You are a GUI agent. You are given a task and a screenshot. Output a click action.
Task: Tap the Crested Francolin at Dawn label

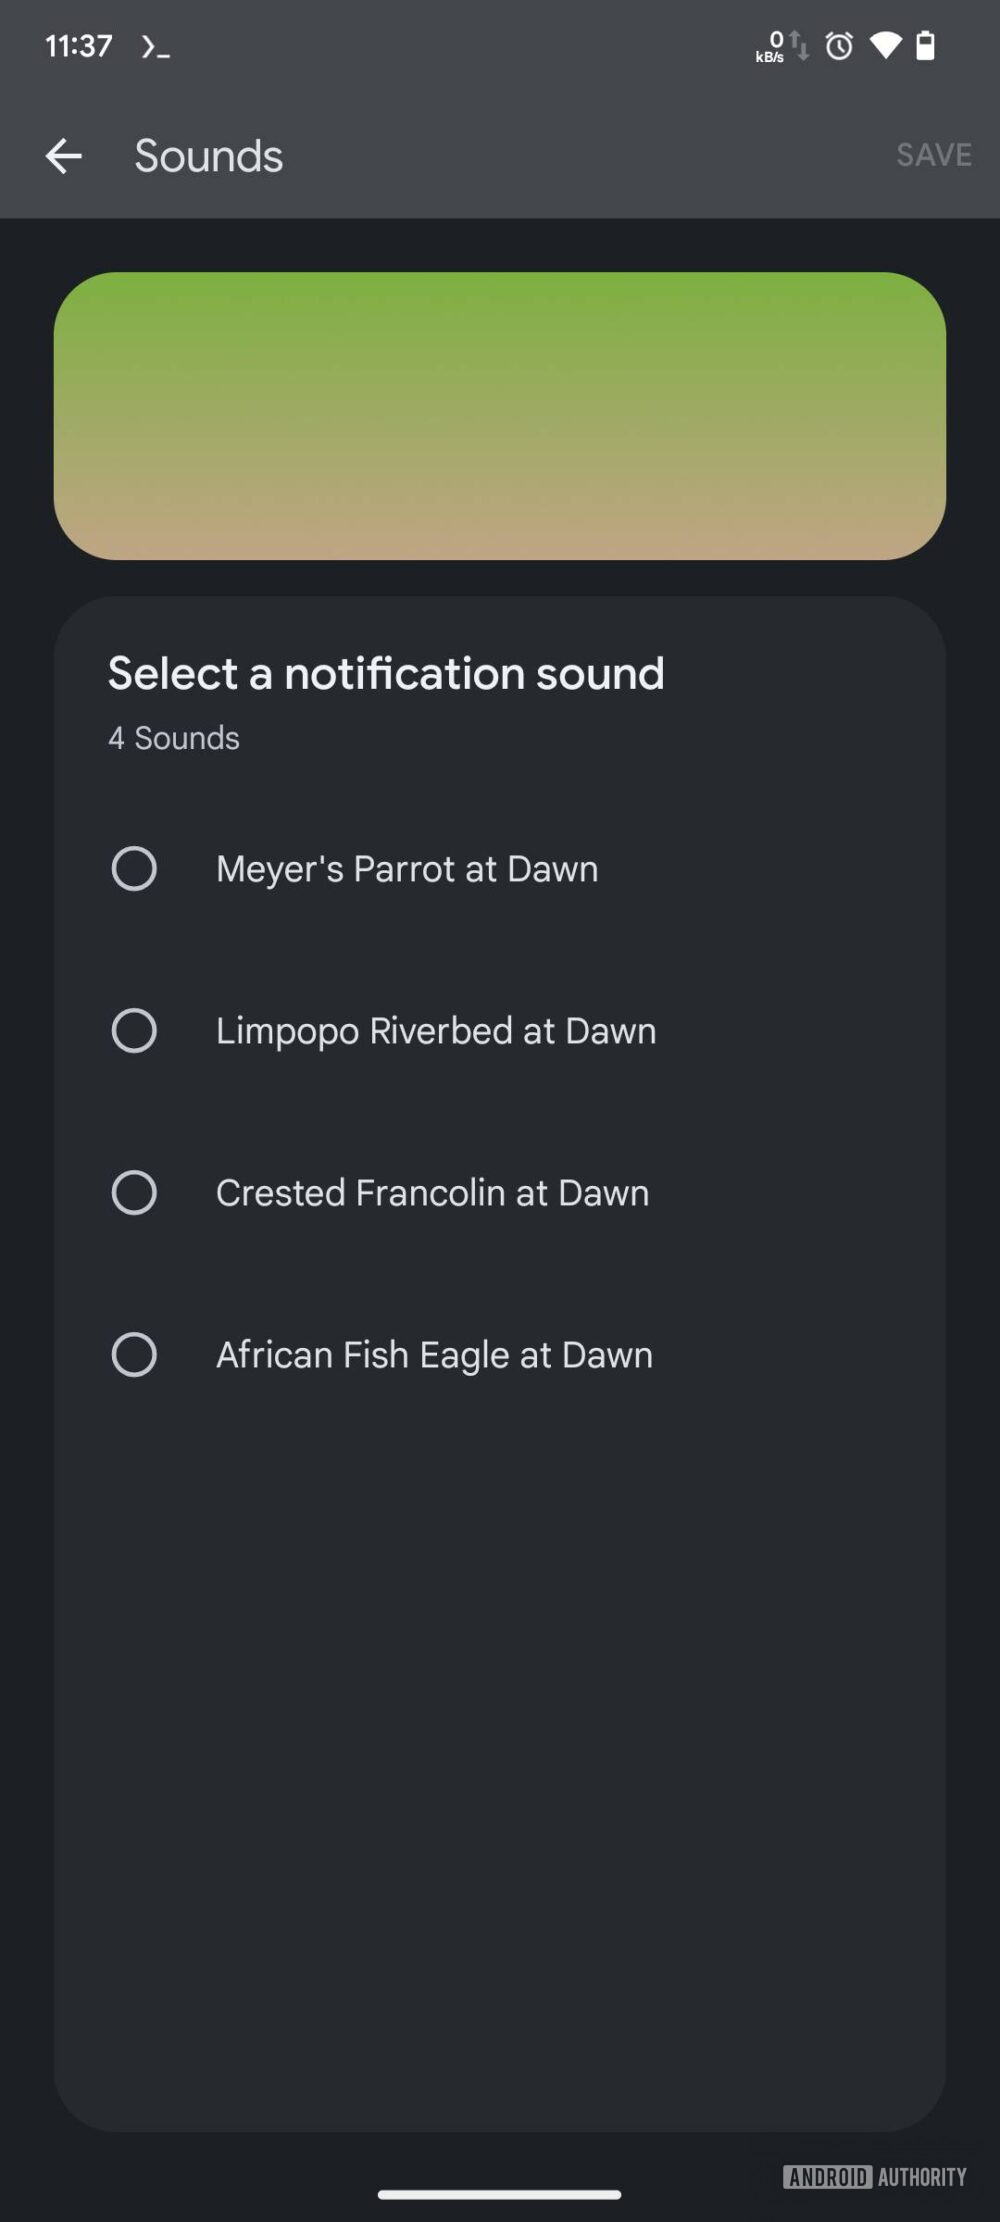pos(432,1192)
